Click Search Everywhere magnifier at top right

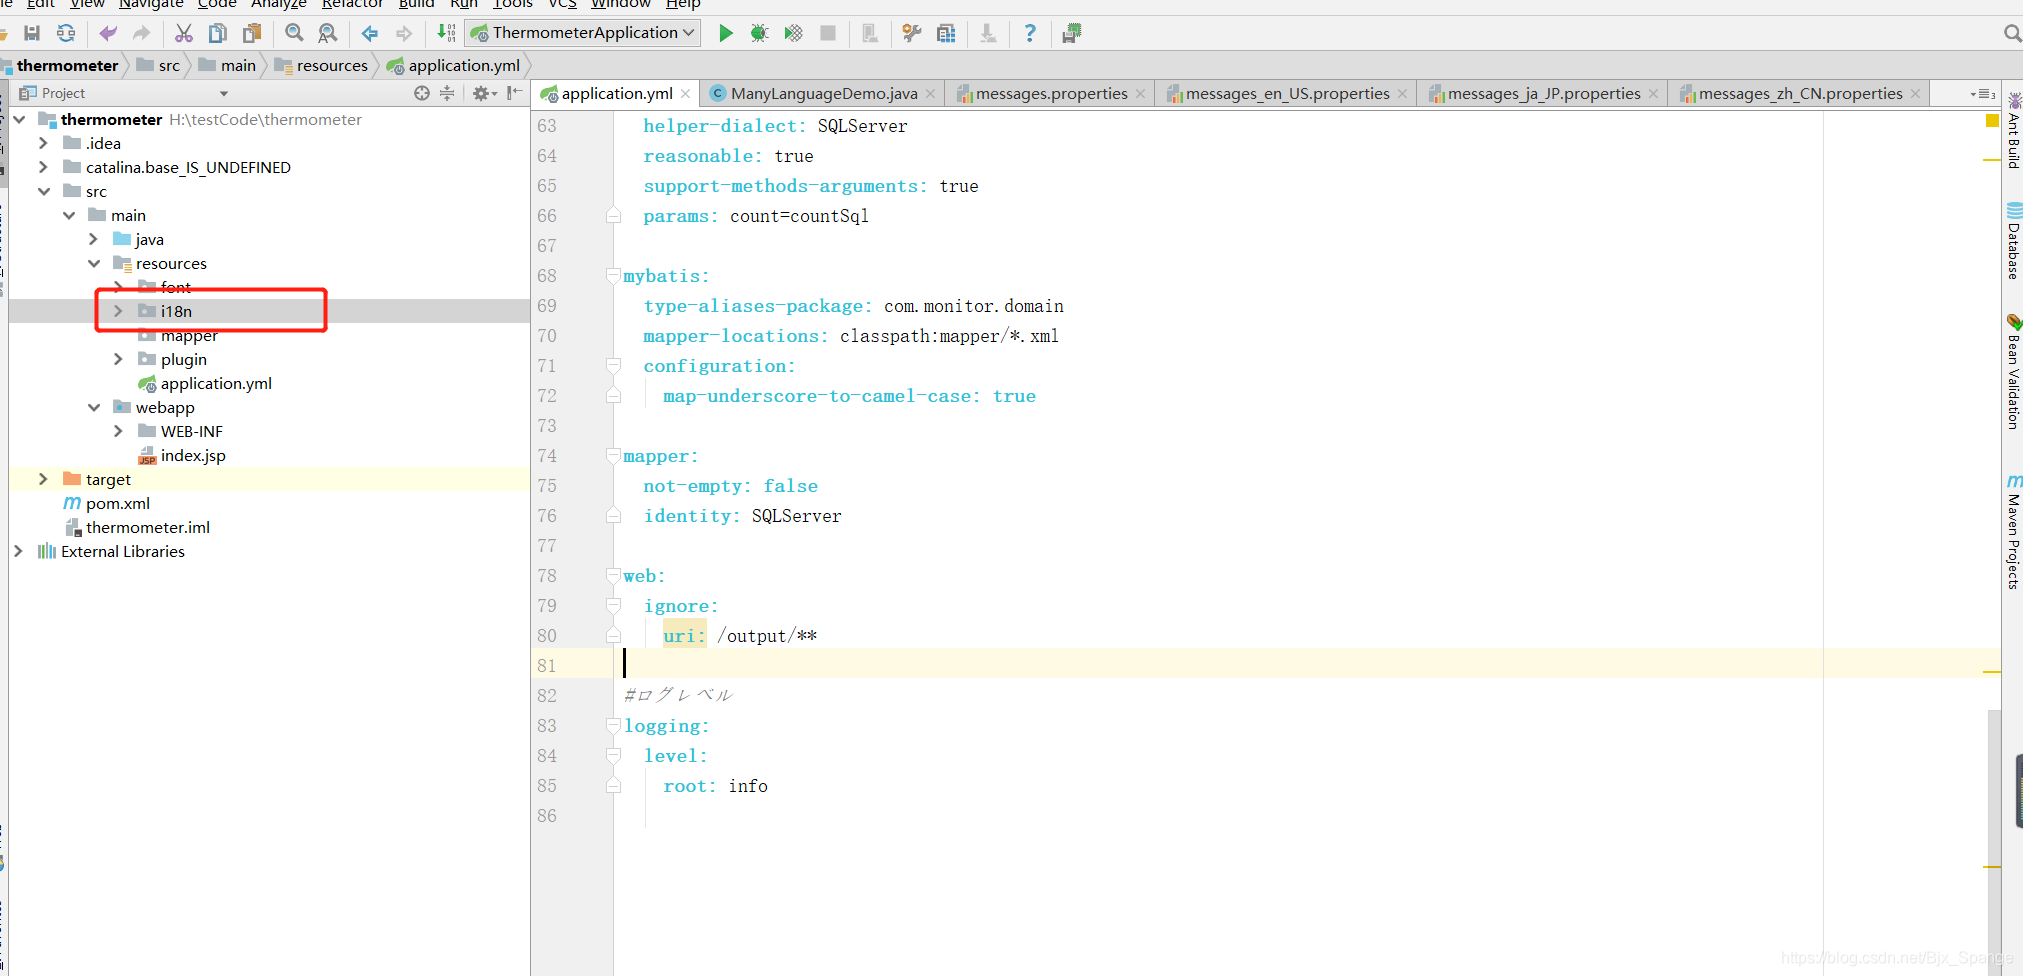click(x=2012, y=33)
